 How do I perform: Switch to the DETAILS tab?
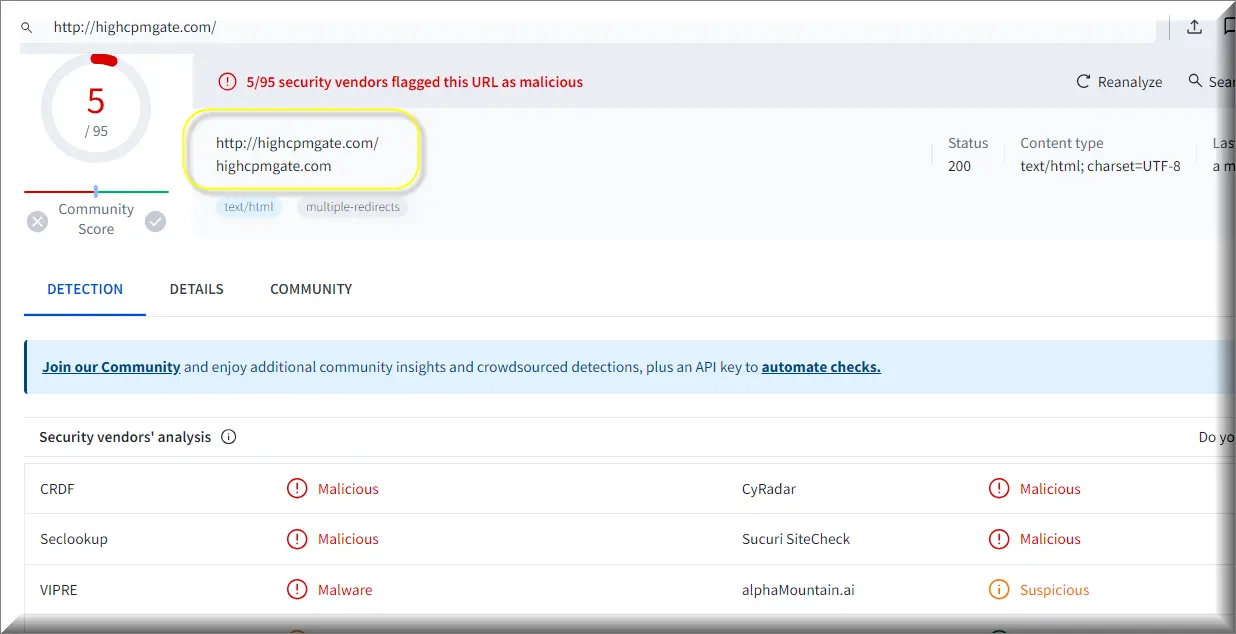pos(197,289)
